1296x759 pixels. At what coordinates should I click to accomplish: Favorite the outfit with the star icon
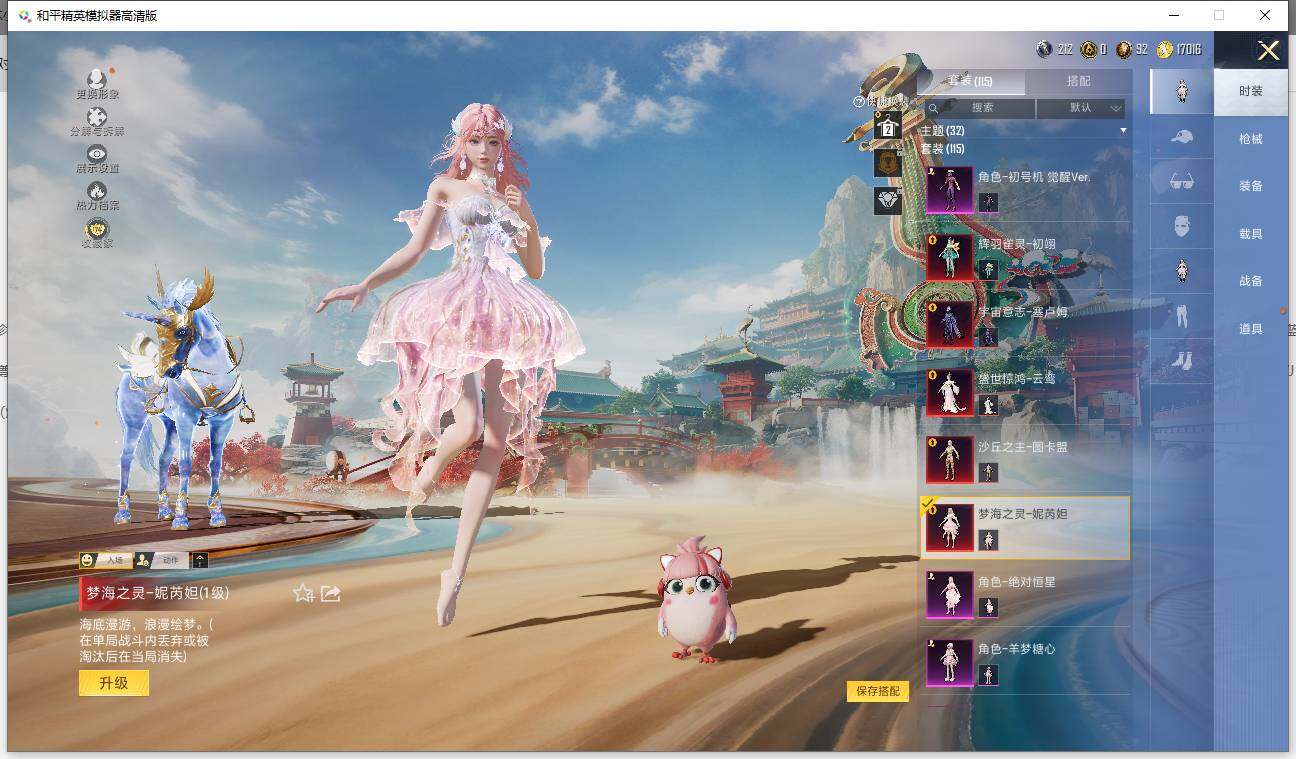(303, 593)
